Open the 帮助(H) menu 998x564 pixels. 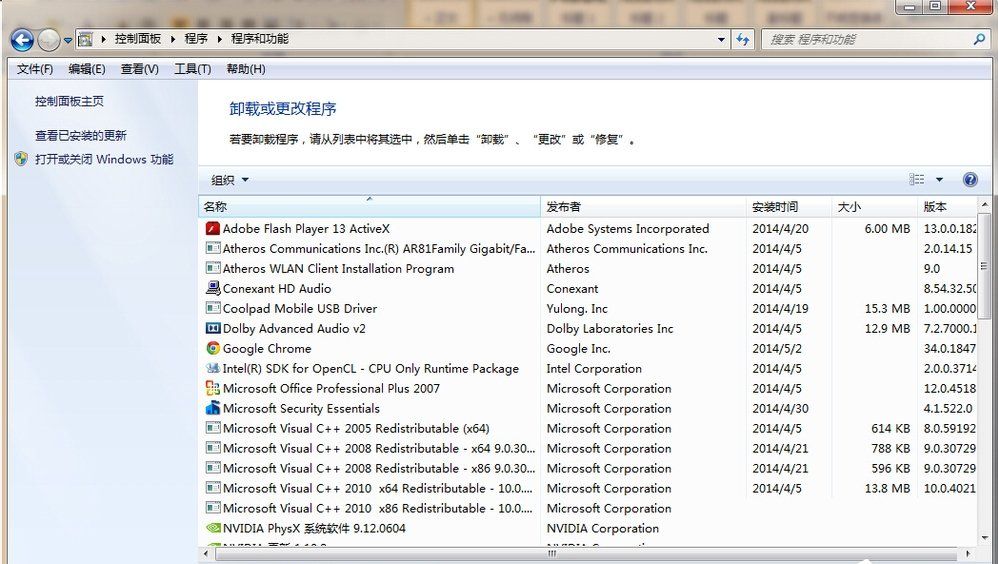coord(246,69)
